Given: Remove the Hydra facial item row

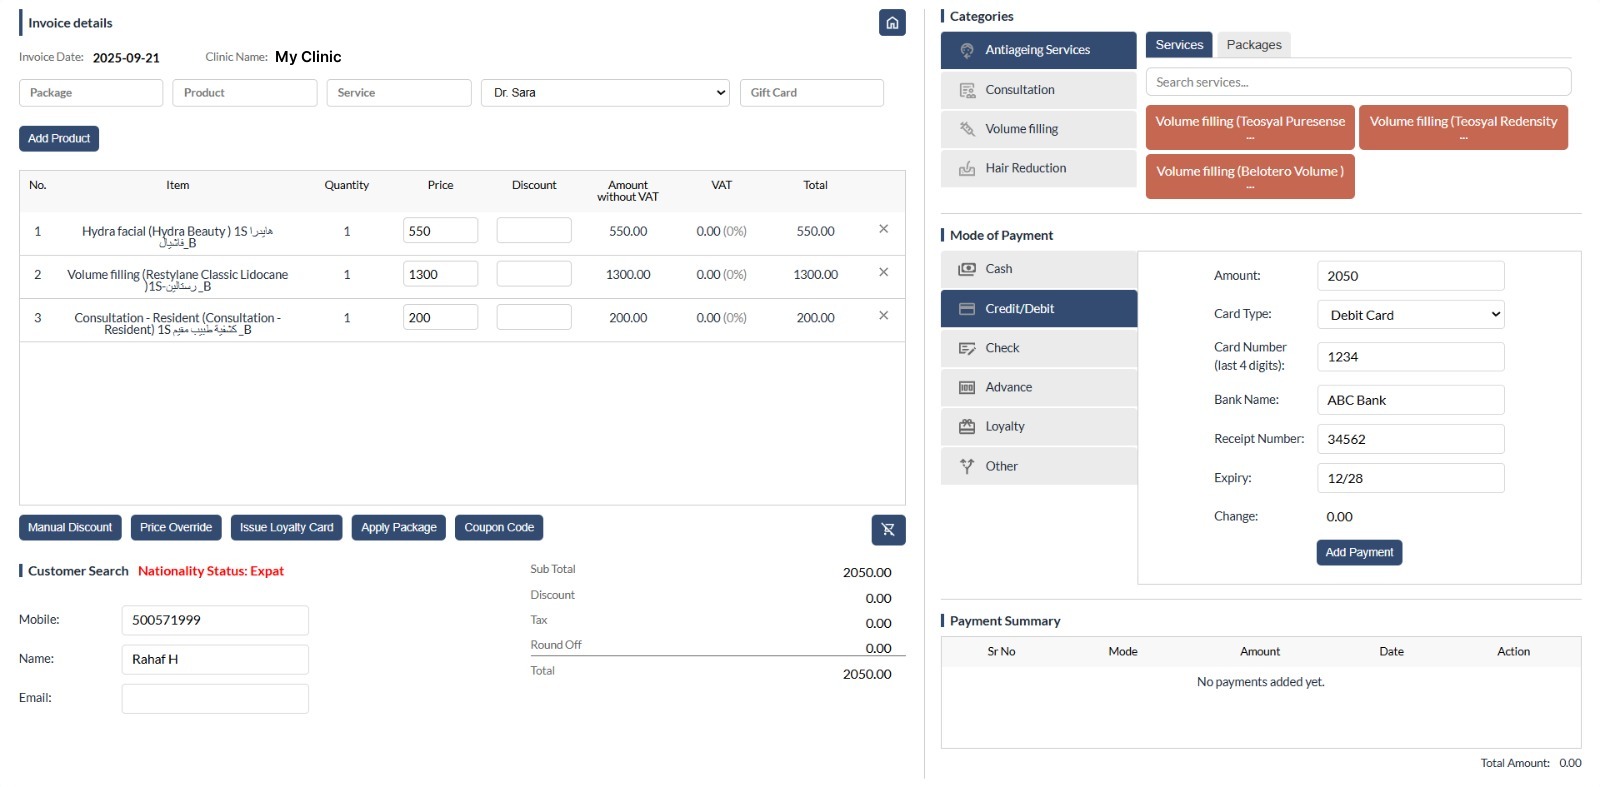Looking at the screenshot, I should tap(883, 229).
